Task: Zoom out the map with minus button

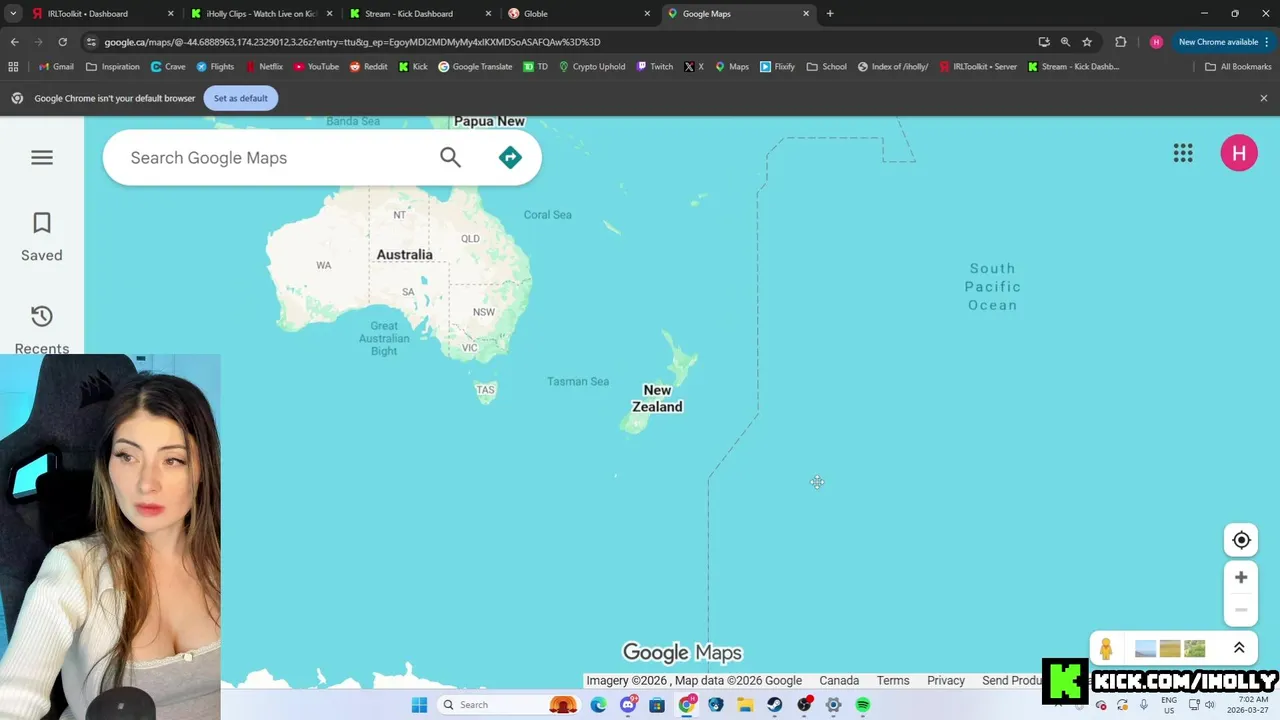Action: tap(1241, 609)
